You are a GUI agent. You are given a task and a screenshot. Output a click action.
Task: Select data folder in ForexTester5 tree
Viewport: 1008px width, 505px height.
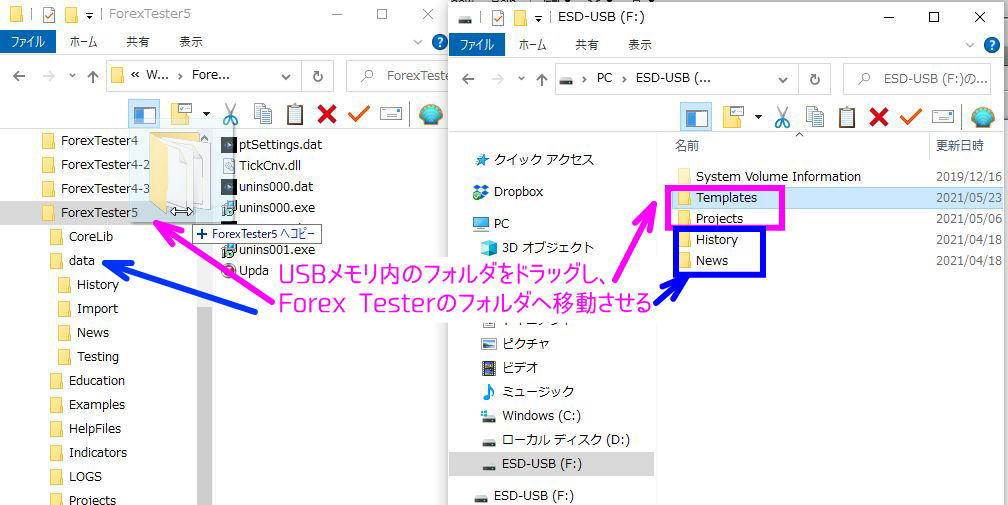pyautogui.click(x=82, y=261)
